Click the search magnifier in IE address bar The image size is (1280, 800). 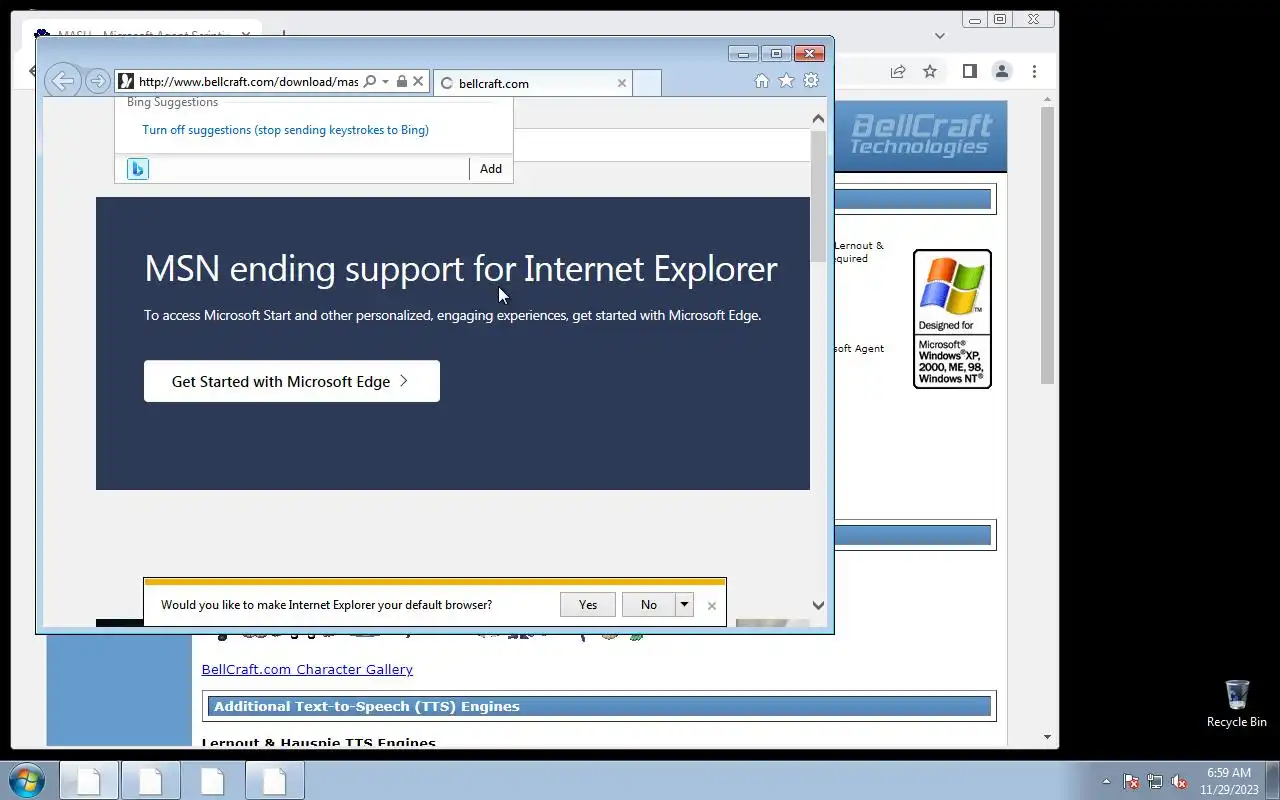370,82
